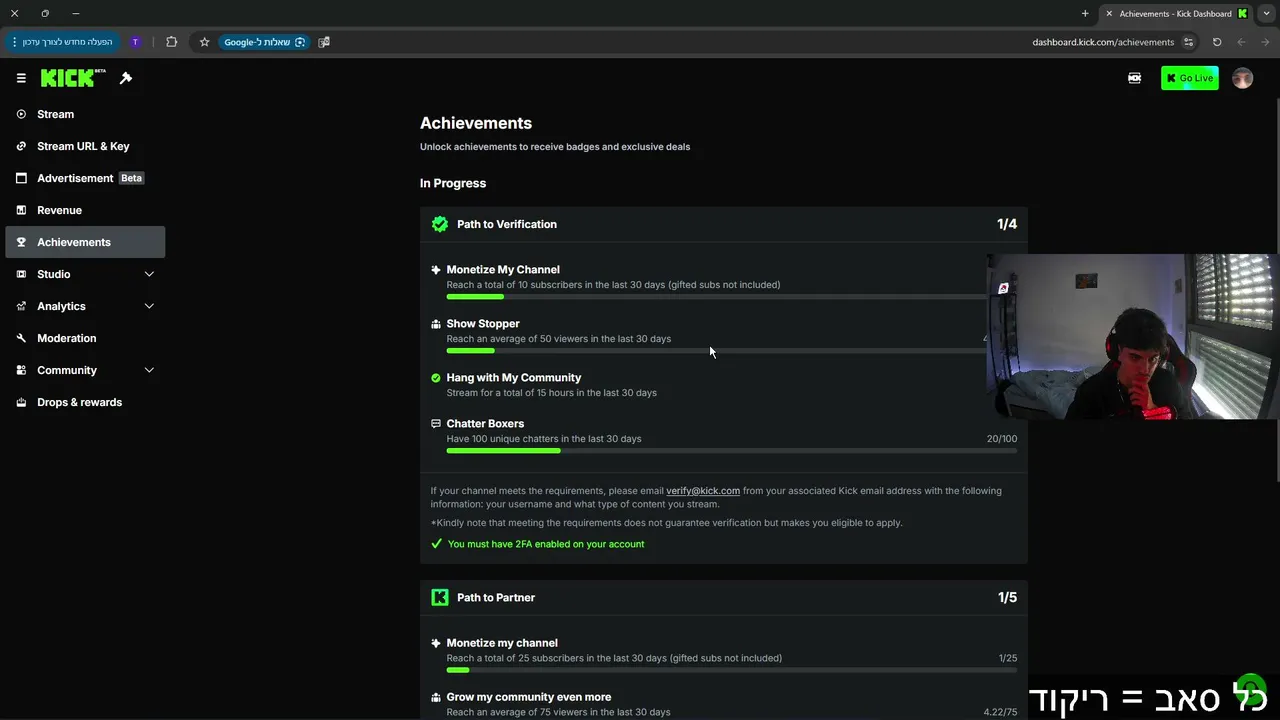The image size is (1280, 720).
Task: Click the dashboard.kick.com address bar
Action: pos(1103,42)
